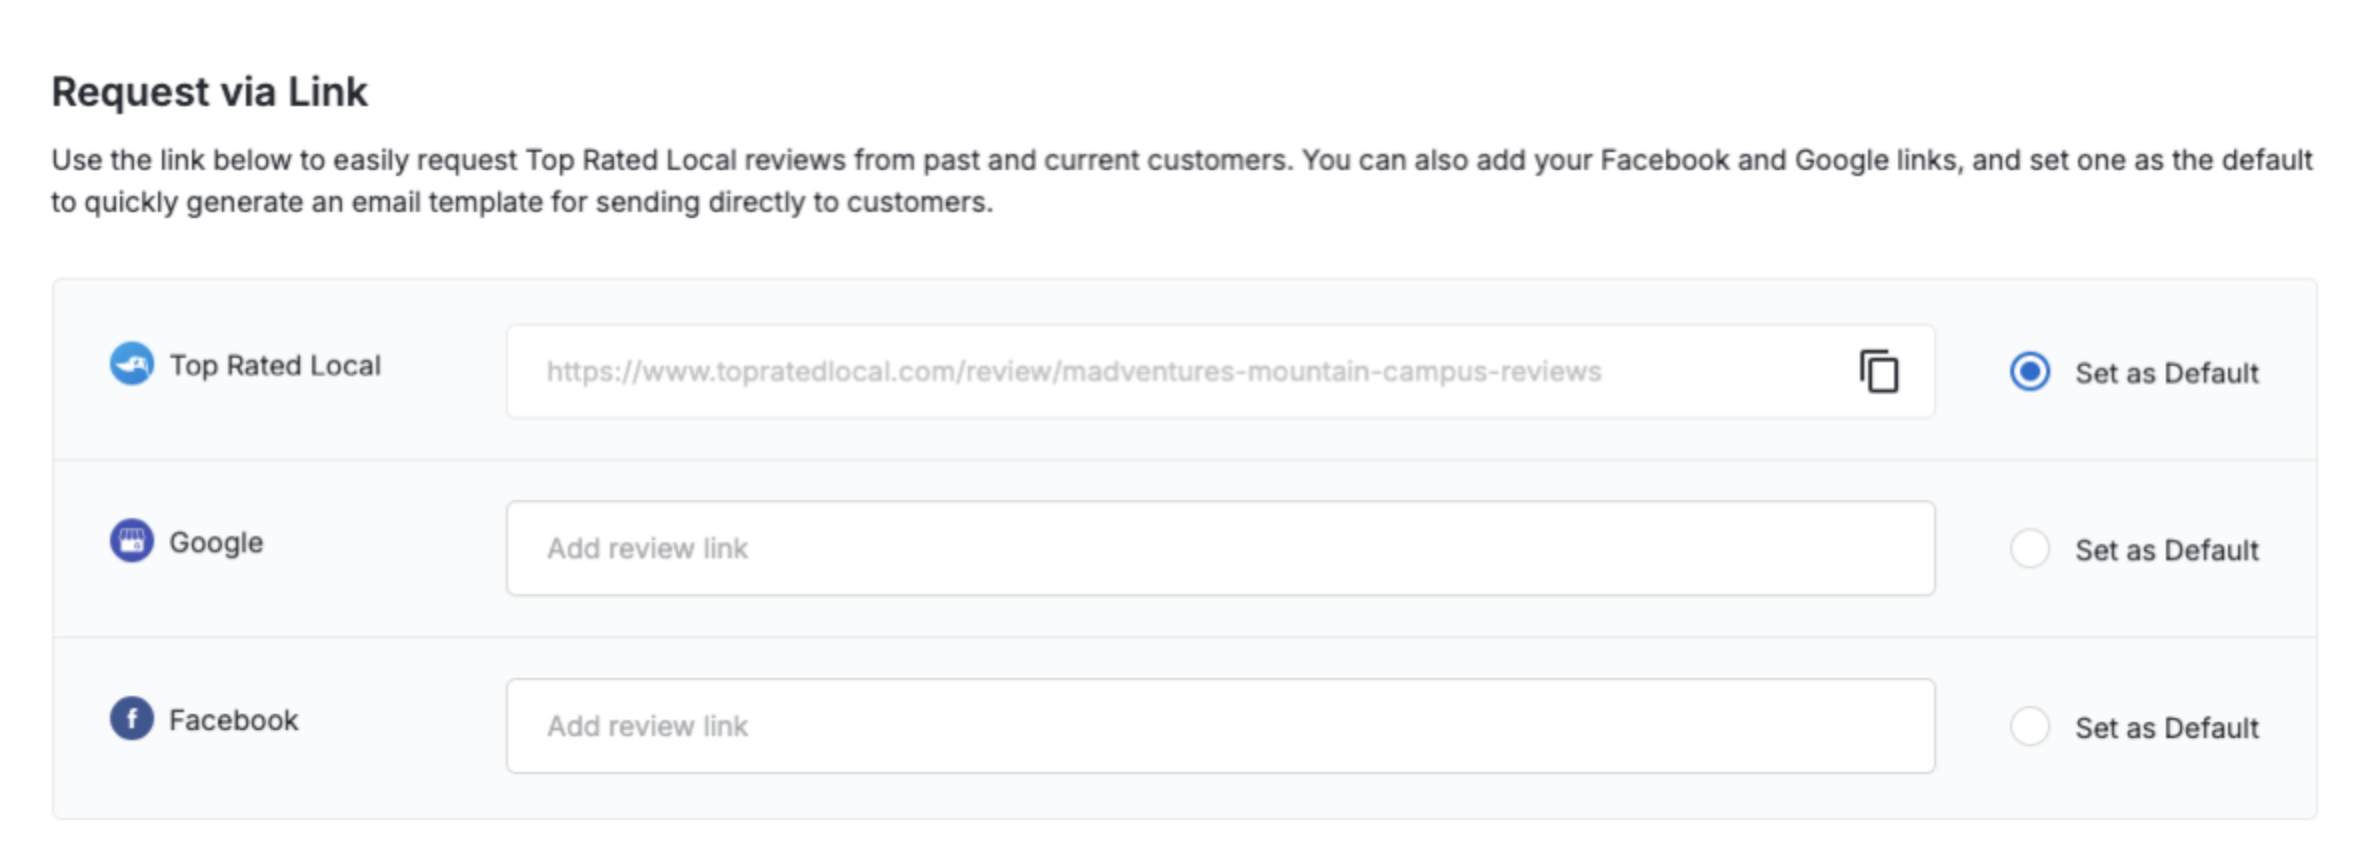Click "Set as Default" text in Top Rated Local row
This screenshot has height=862, width=2374.
pos(2166,373)
